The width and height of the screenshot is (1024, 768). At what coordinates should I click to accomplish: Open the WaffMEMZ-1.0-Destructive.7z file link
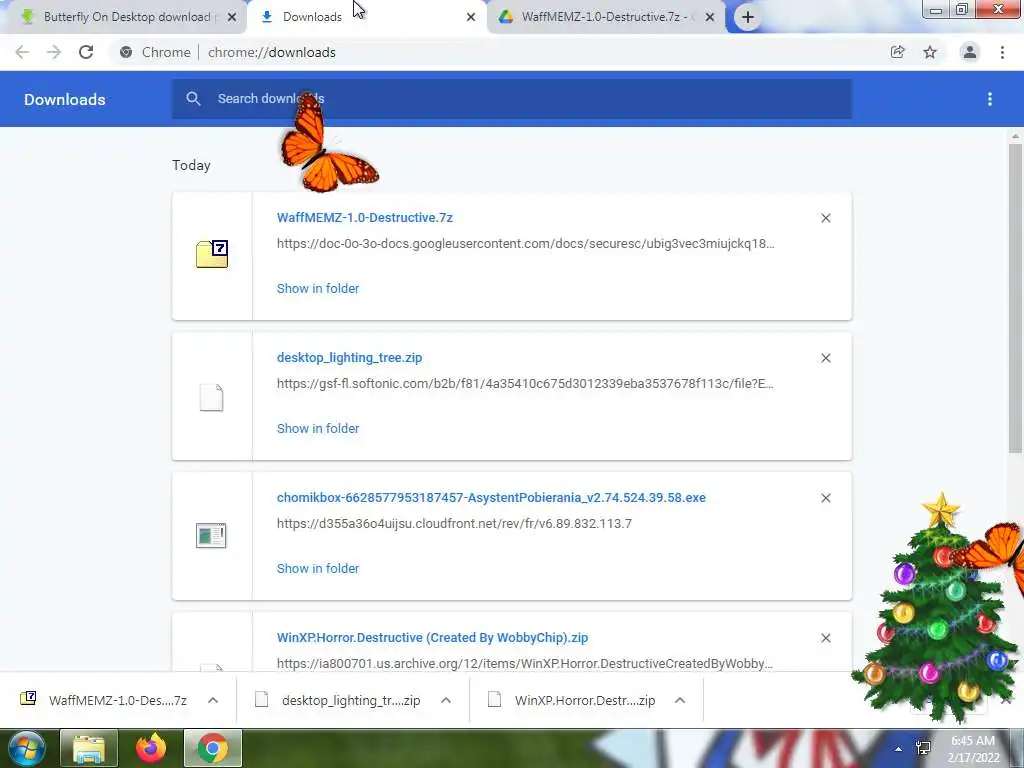click(x=364, y=217)
